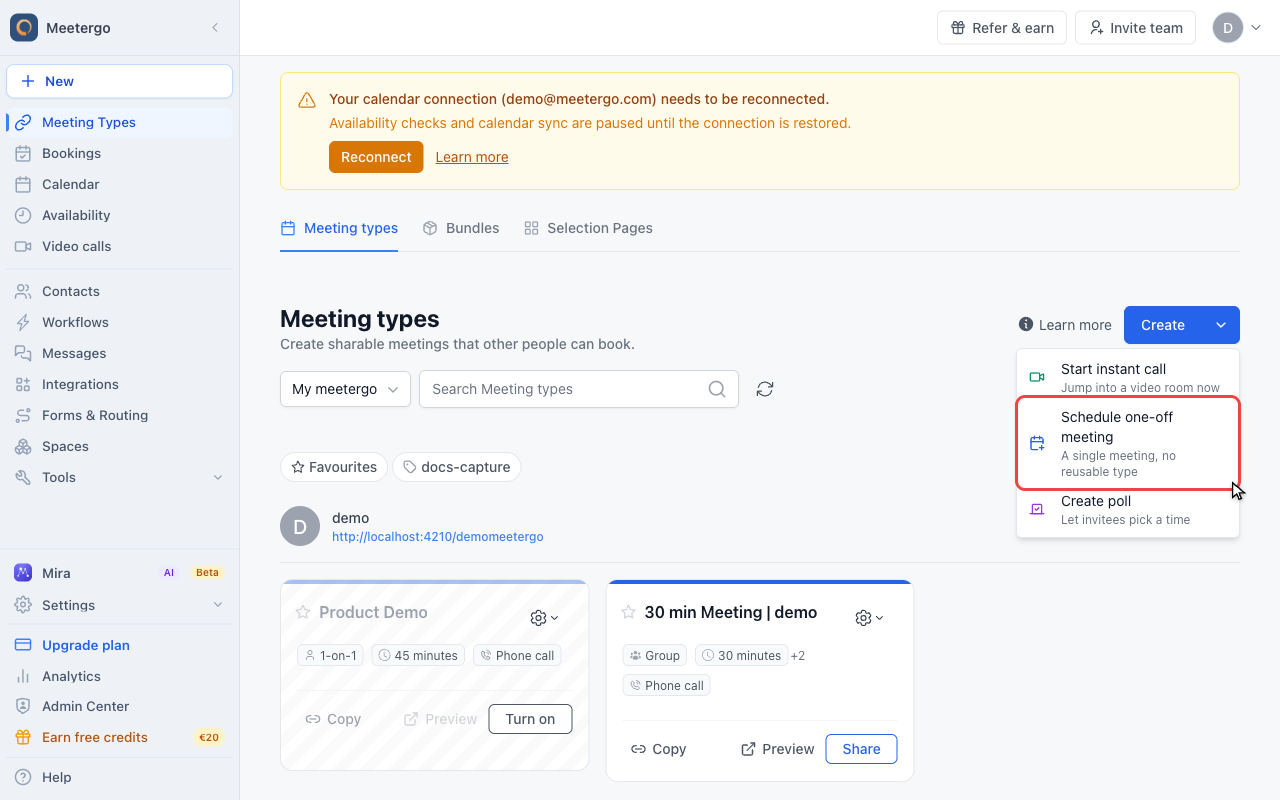Expand the Settings submenu chevron

pos(218,605)
